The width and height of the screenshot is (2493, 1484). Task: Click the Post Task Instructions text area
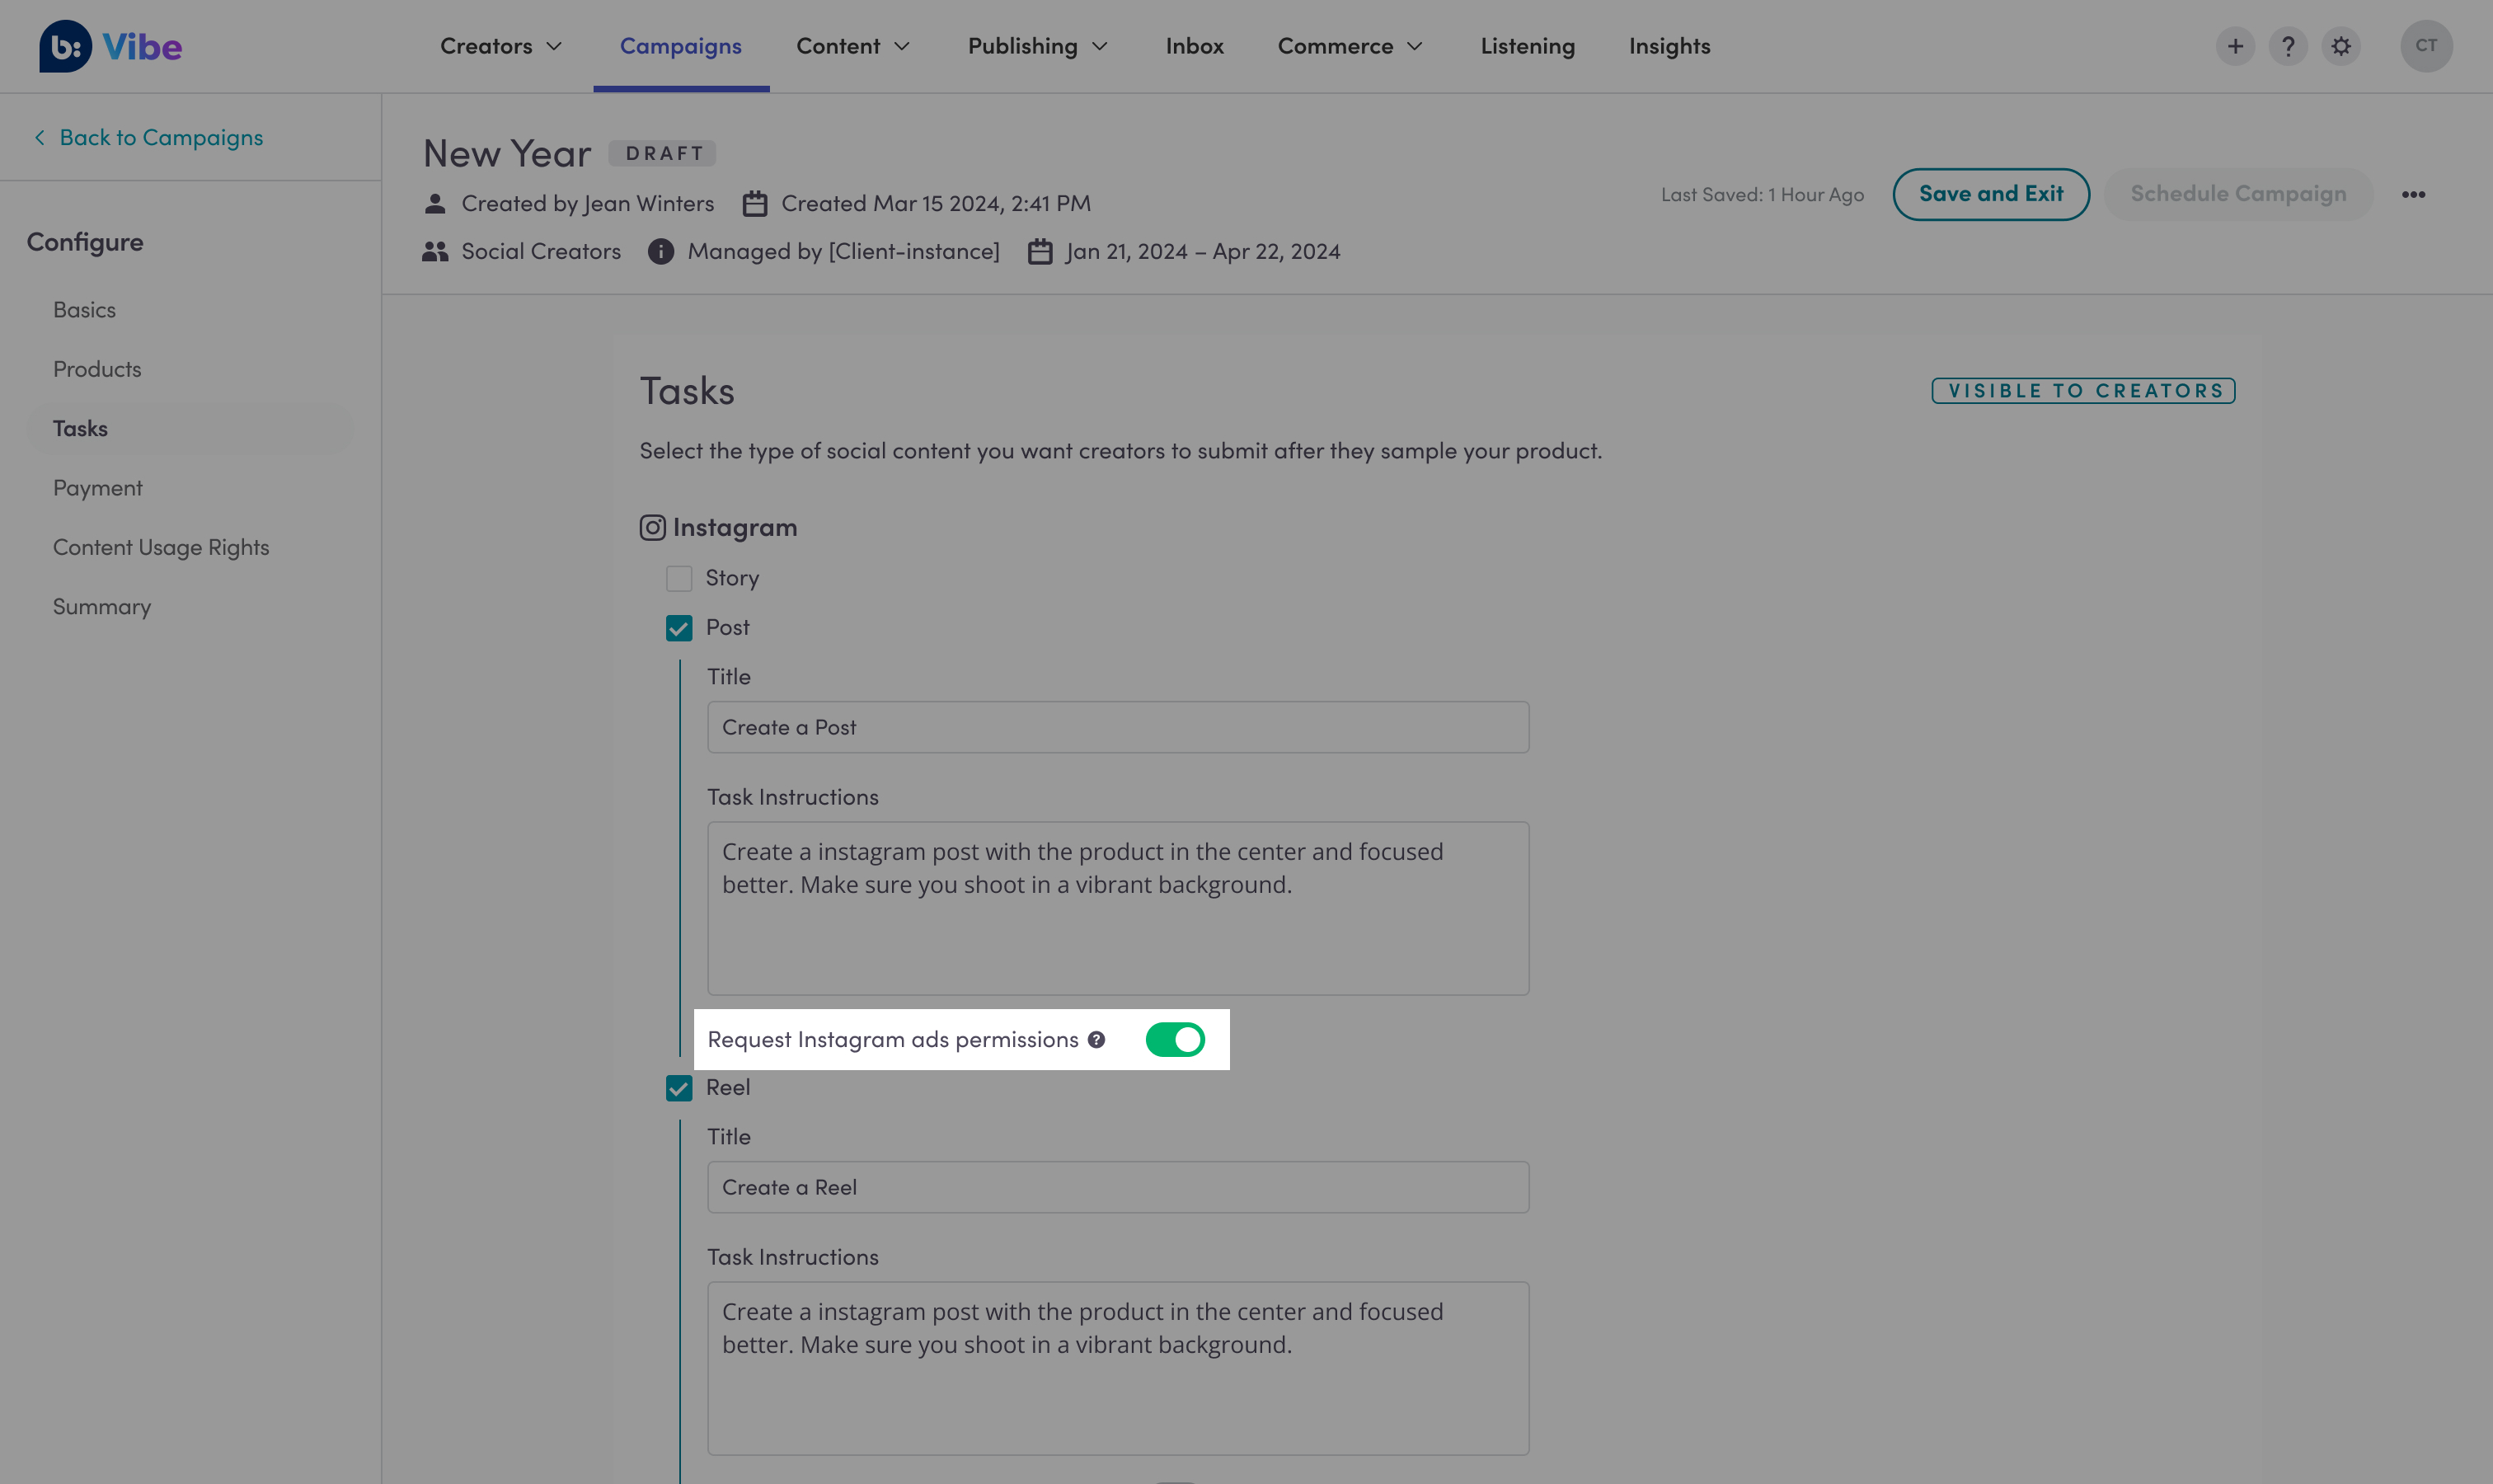click(x=1118, y=908)
